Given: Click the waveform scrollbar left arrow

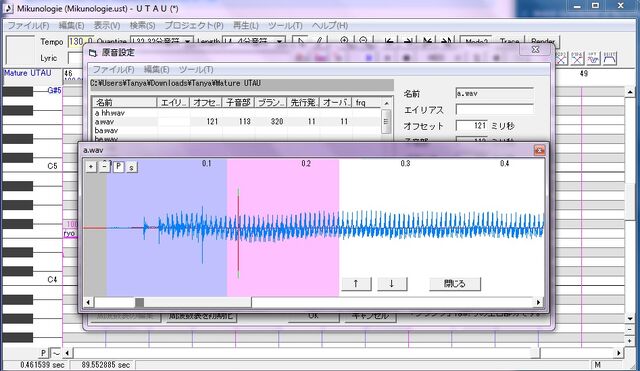Looking at the screenshot, I should click(x=88, y=302).
